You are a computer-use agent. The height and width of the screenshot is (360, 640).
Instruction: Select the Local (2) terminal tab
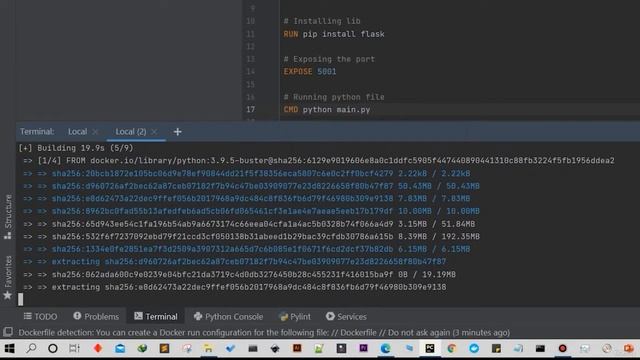131,132
